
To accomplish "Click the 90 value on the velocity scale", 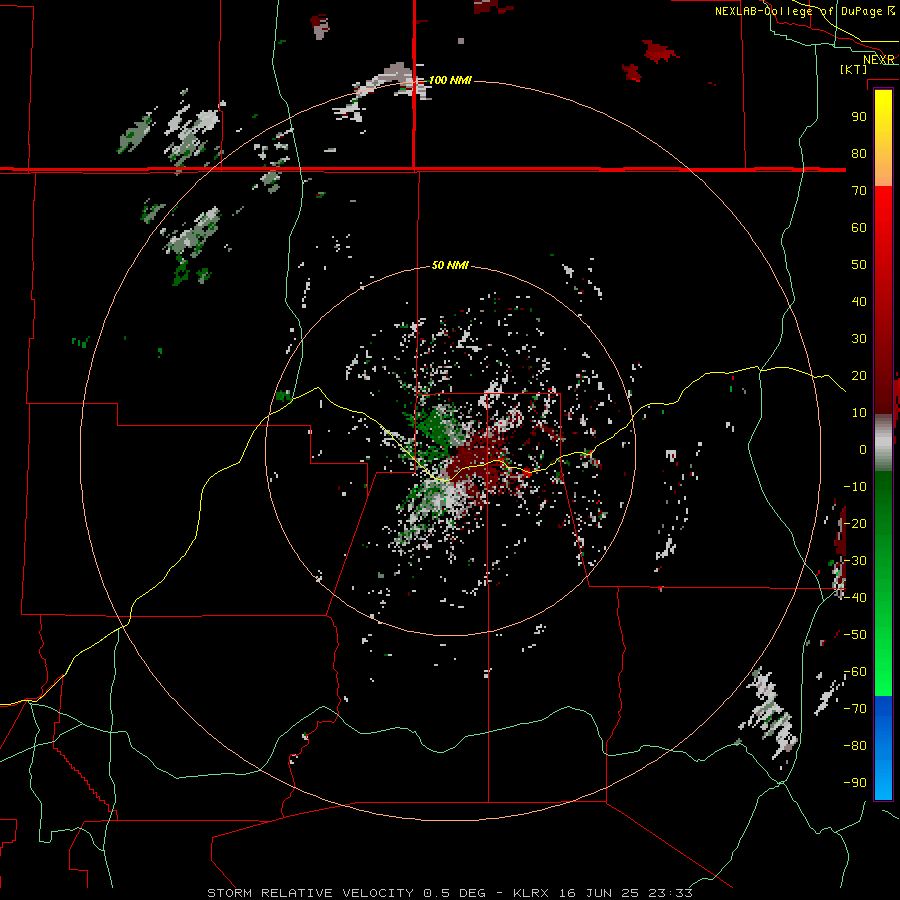I will pos(859,117).
